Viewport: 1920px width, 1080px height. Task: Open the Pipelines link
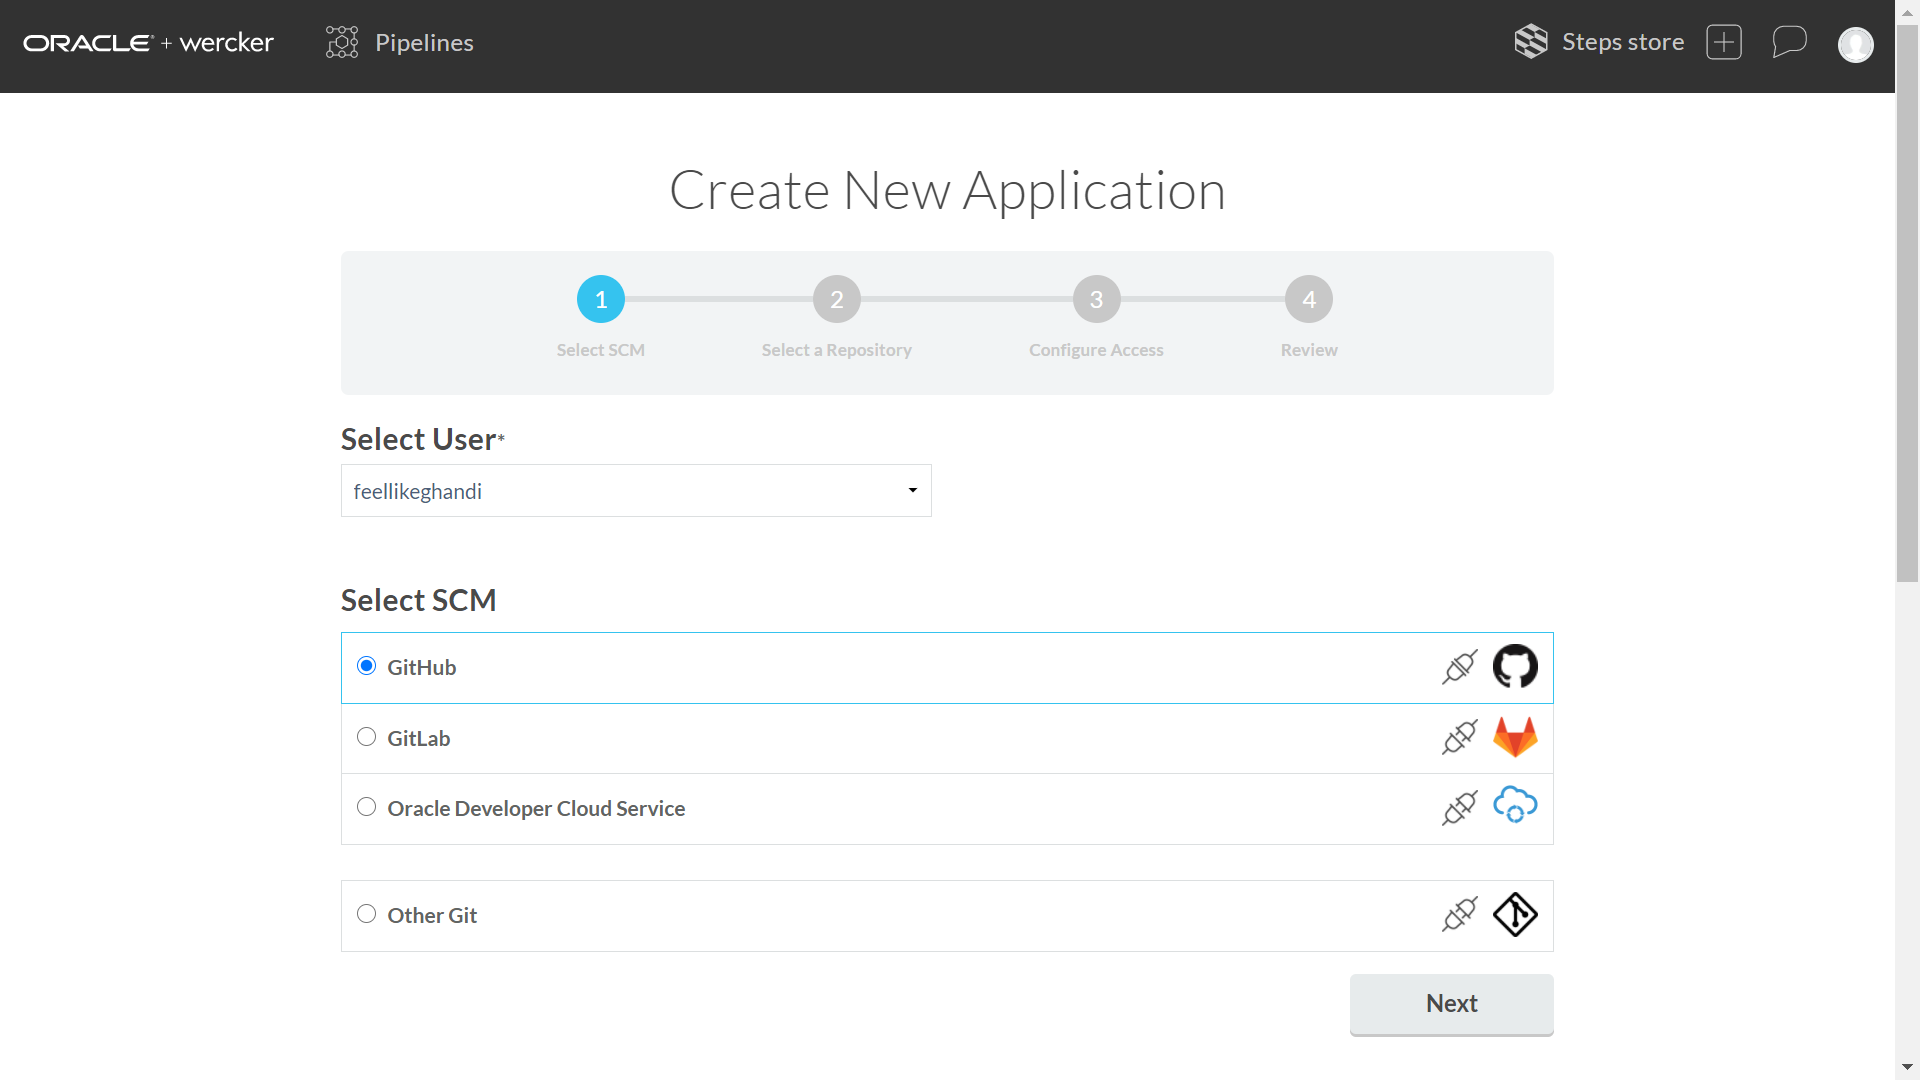coord(424,43)
